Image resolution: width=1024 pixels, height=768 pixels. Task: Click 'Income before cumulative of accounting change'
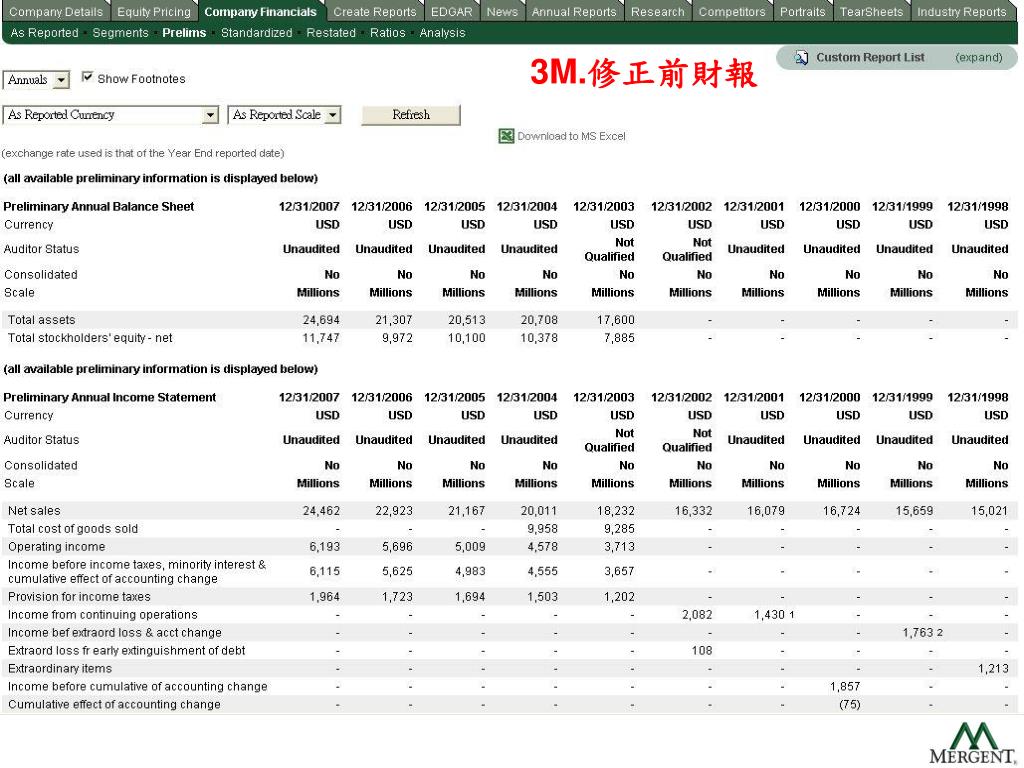(x=138, y=686)
